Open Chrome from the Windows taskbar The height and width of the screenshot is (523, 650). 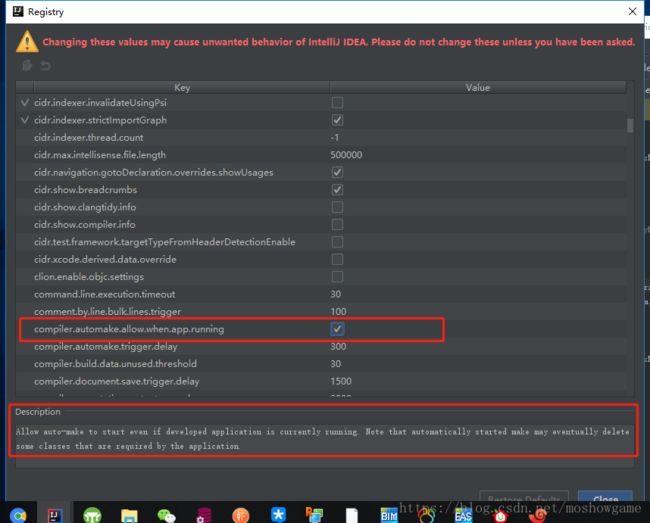18,515
